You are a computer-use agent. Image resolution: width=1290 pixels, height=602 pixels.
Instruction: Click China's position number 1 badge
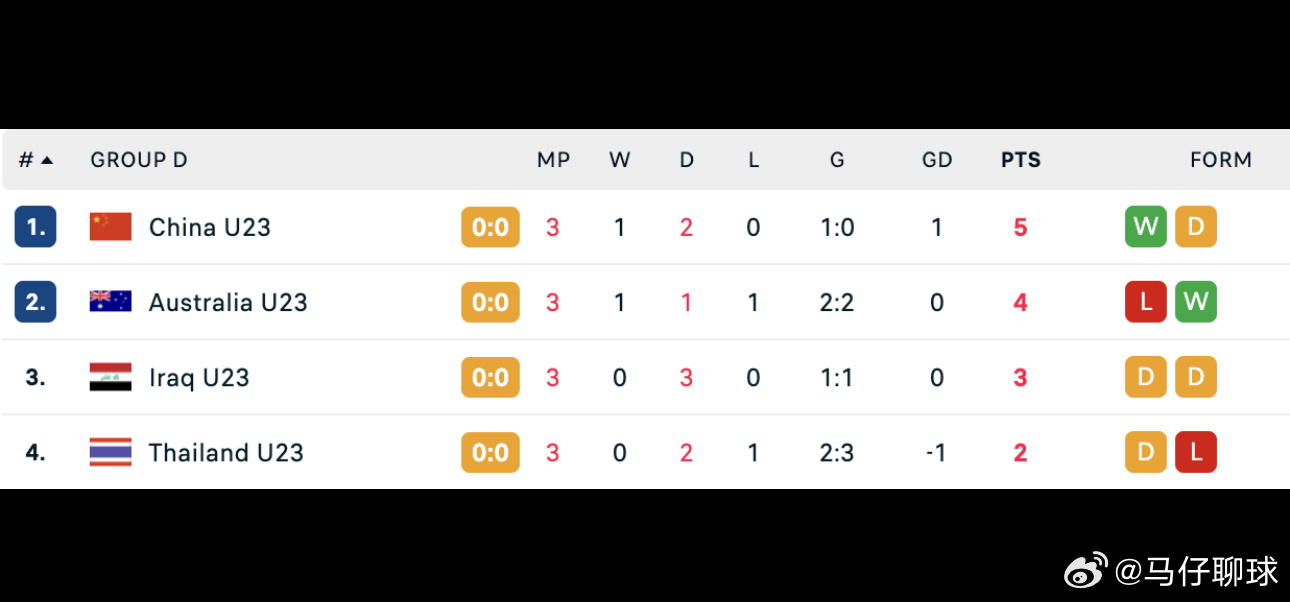[x=35, y=227]
